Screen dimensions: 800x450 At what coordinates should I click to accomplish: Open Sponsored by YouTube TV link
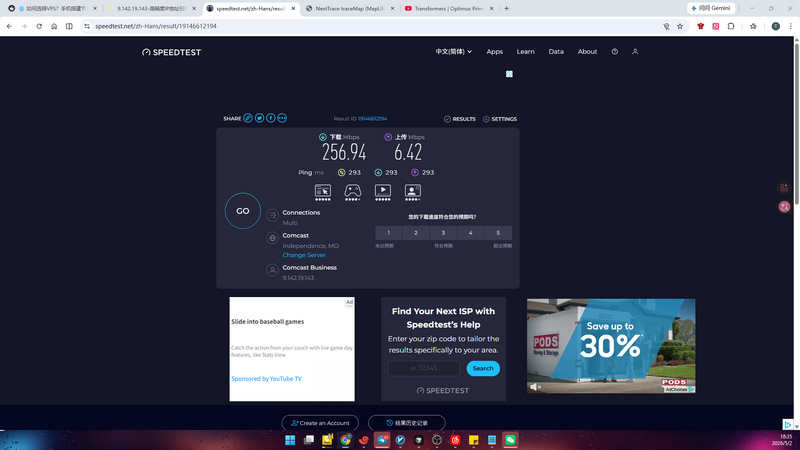point(266,379)
